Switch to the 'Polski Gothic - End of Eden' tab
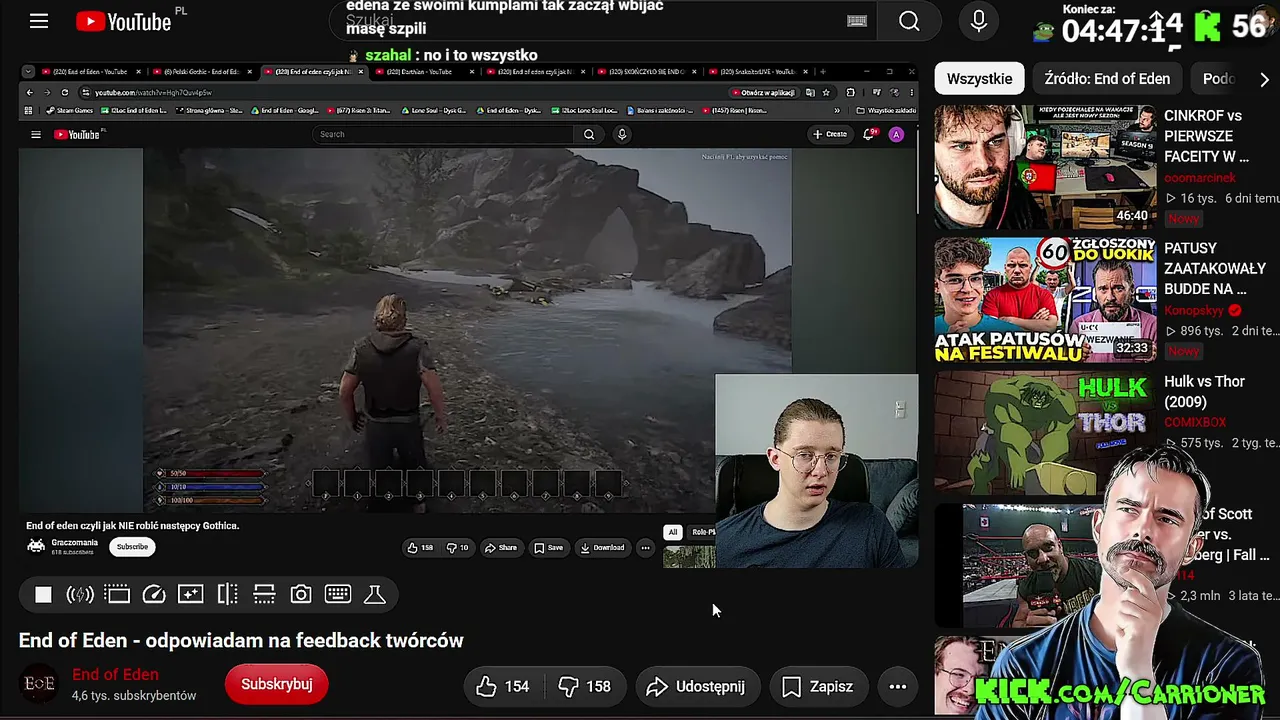The width and height of the screenshot is (1280, 720). [202, 72]
